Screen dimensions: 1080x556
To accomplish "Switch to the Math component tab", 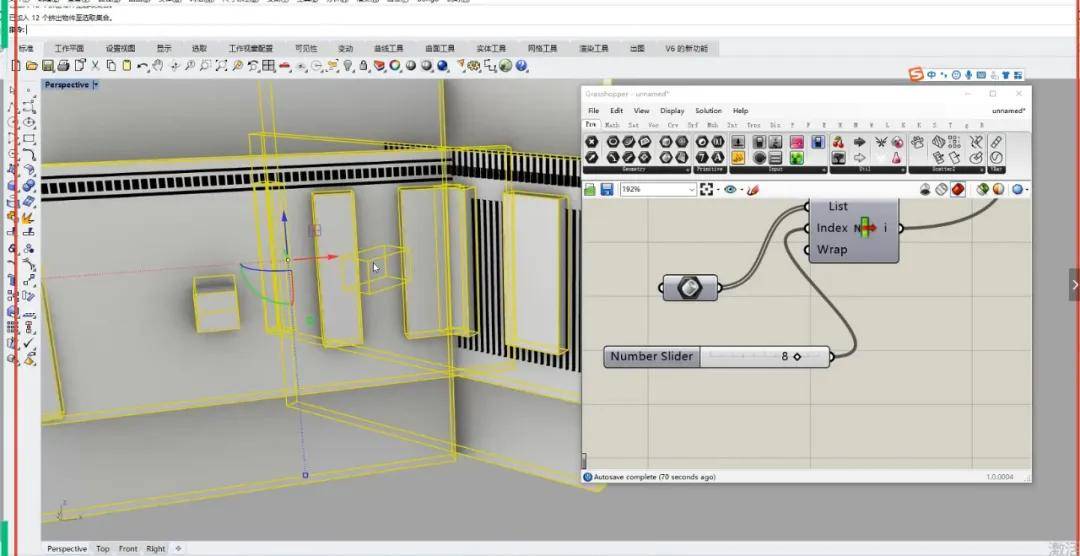I will 612,125.
